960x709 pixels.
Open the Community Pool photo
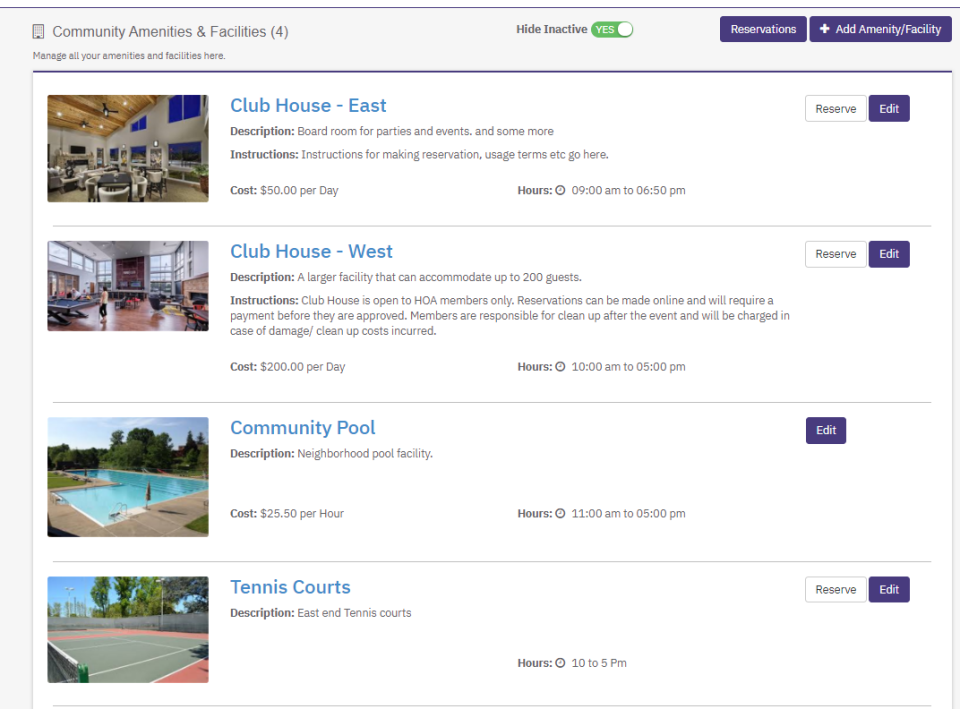[x=128, y=477]
